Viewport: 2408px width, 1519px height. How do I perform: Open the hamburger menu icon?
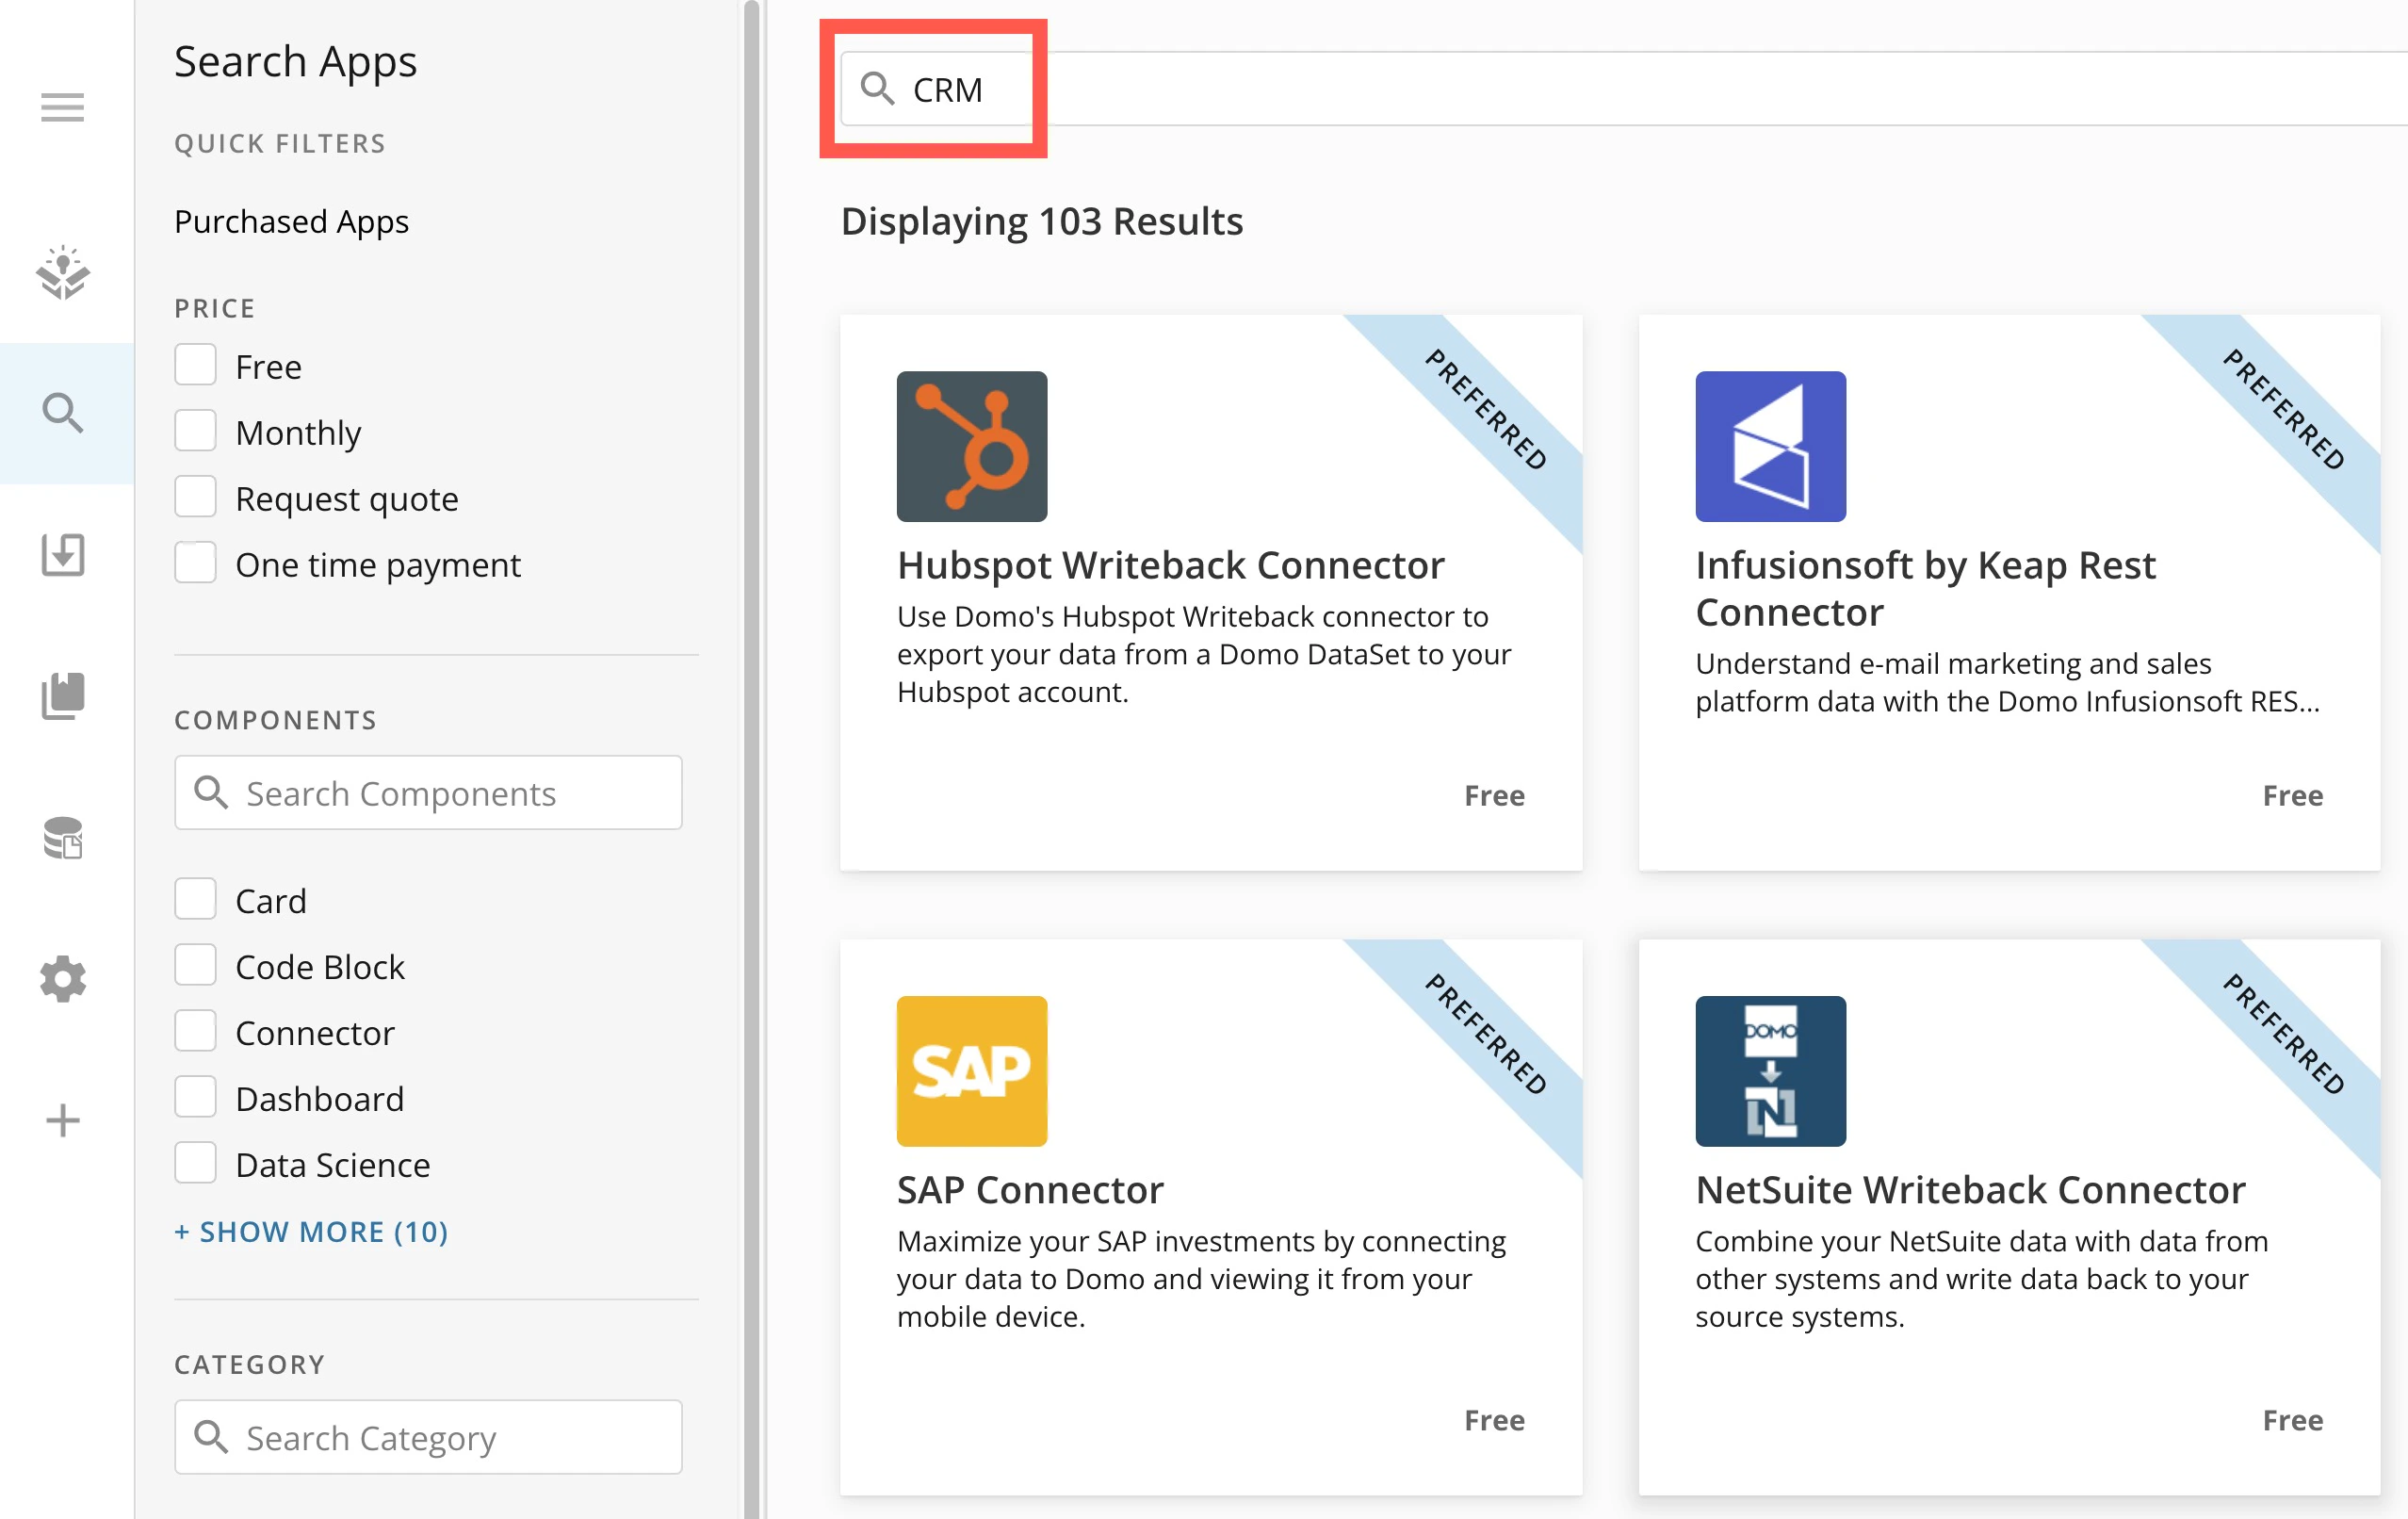coord(62,107)
